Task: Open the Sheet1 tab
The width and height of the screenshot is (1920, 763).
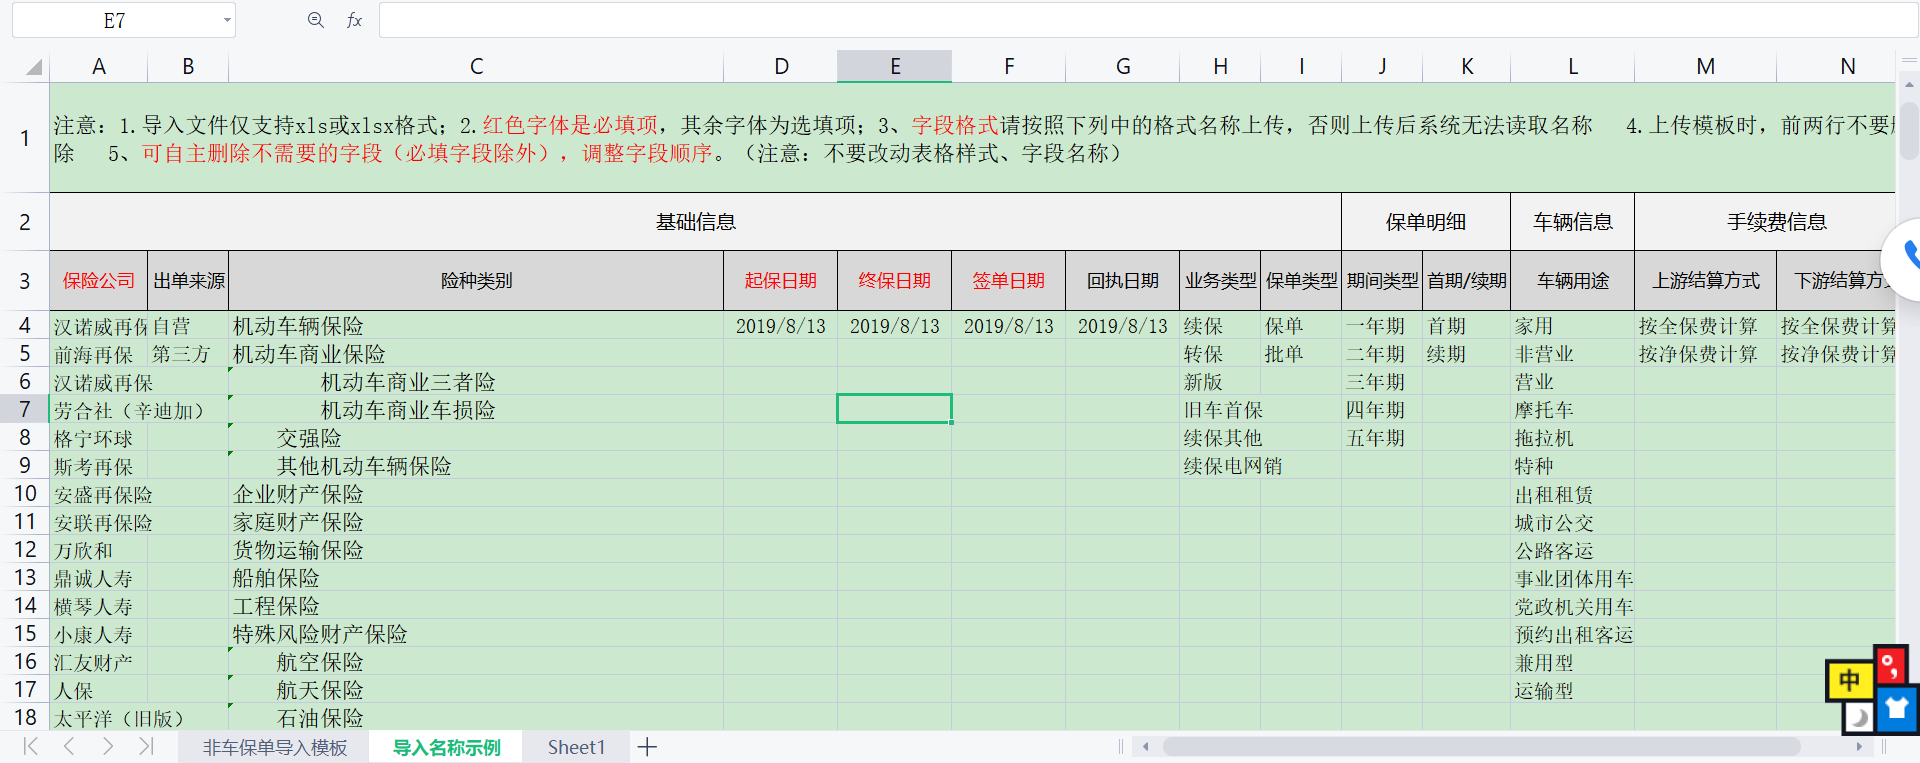Action: tap(576, 747)
